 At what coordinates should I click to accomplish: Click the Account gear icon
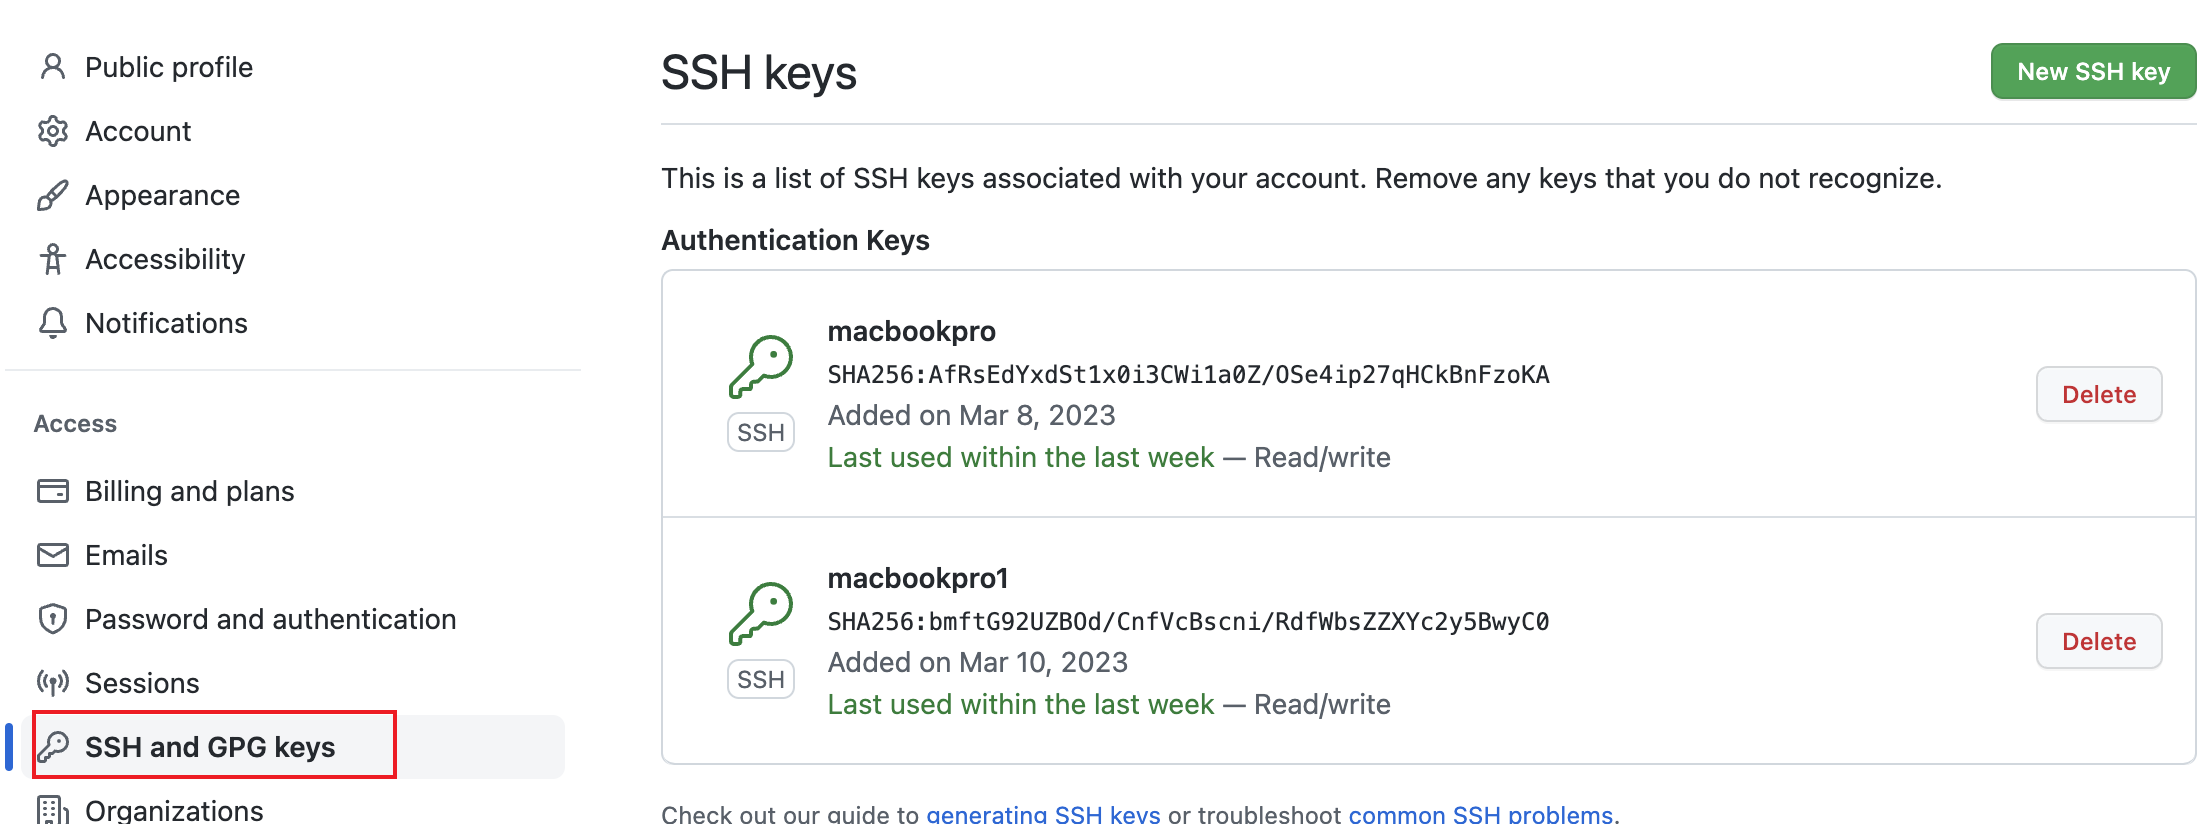pos(53,131)
